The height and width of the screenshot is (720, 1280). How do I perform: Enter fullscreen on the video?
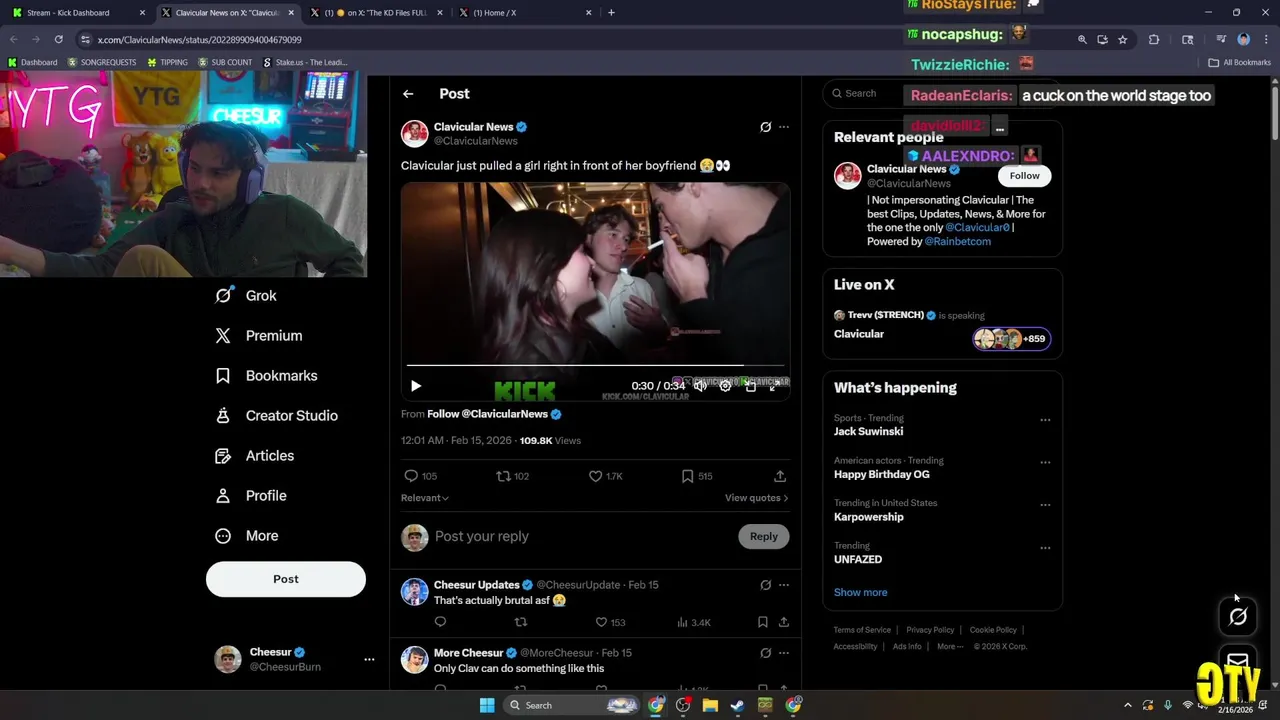point(775,386)
